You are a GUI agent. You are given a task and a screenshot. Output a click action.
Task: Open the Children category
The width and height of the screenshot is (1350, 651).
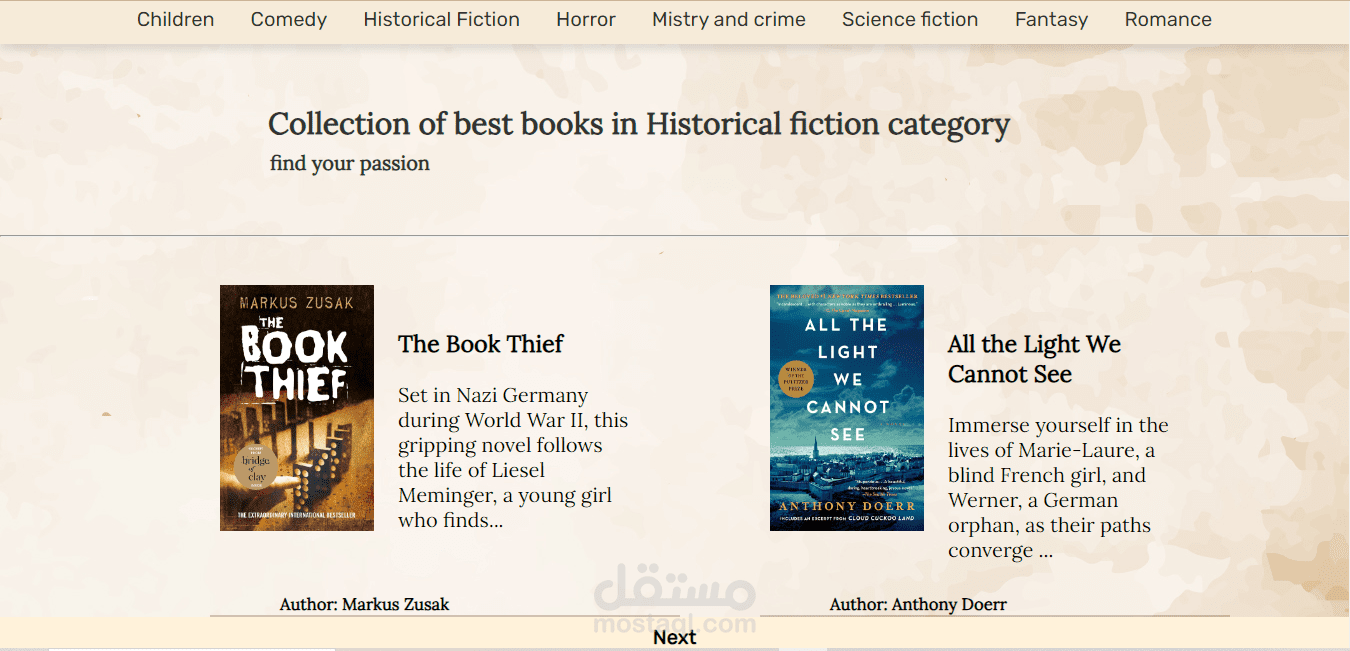coord(175,19)
